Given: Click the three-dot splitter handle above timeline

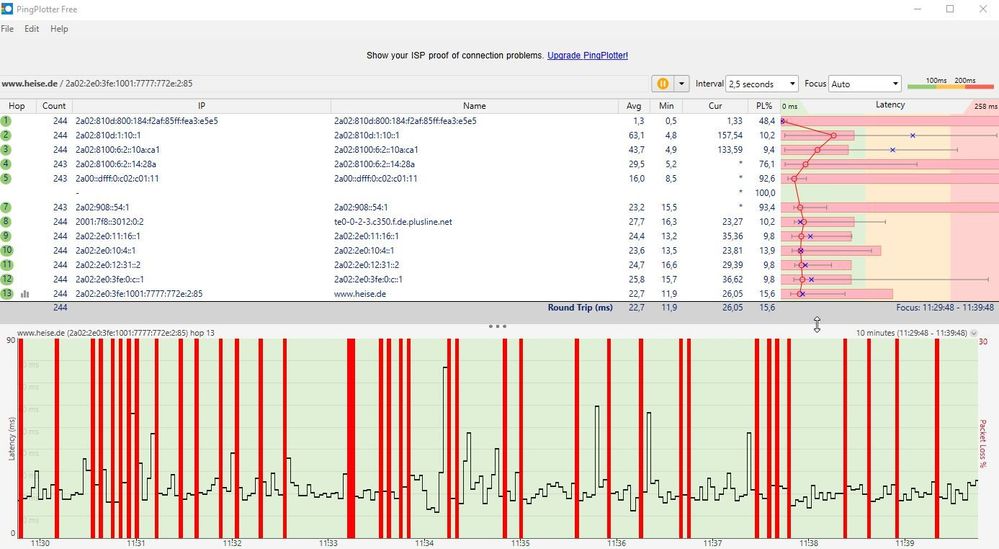Looking at the screenshot, I should click(498, 326).
